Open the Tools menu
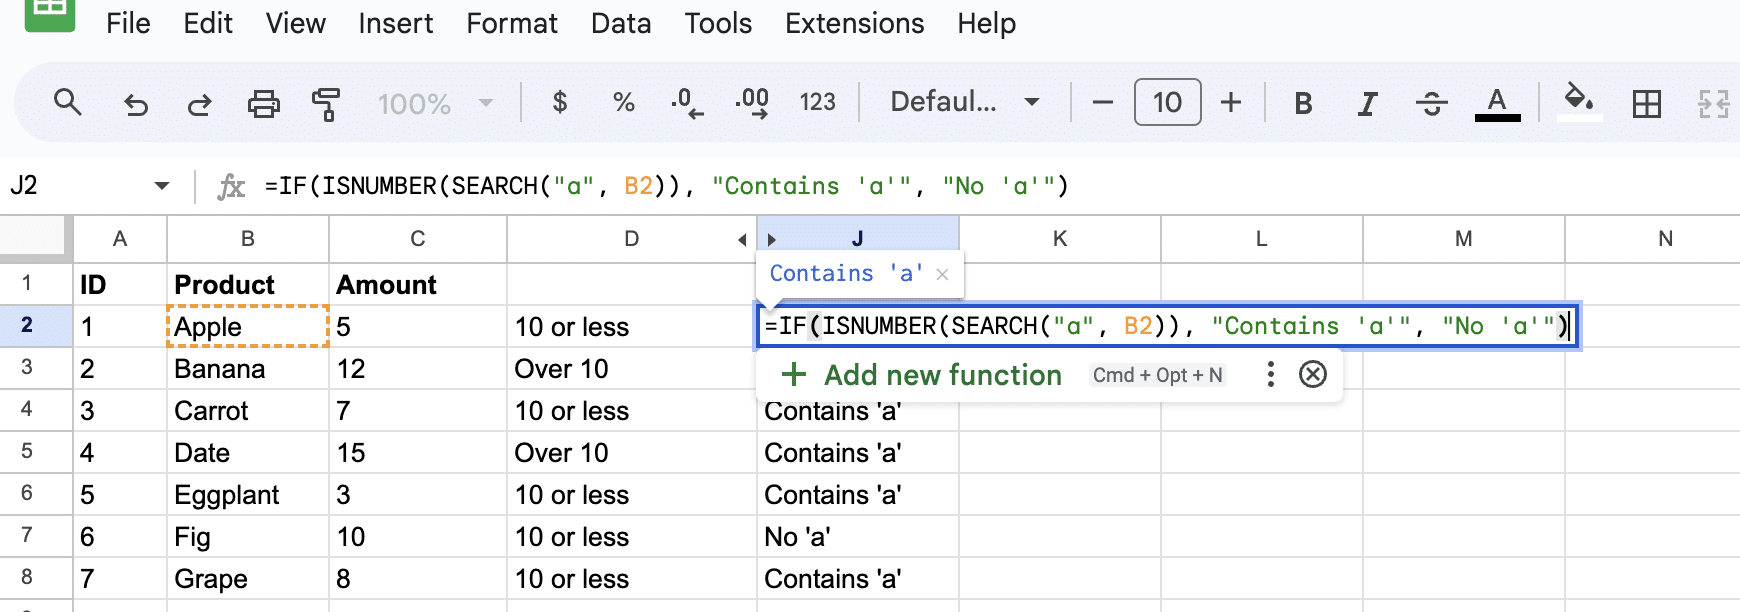The height and width of the screenshot is (612, 1740). [x=718, y=23]
